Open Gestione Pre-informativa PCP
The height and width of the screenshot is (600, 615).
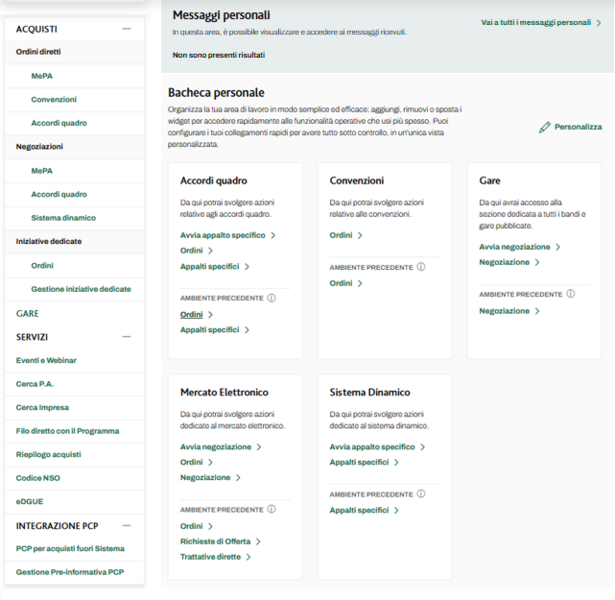pos(70,572)
